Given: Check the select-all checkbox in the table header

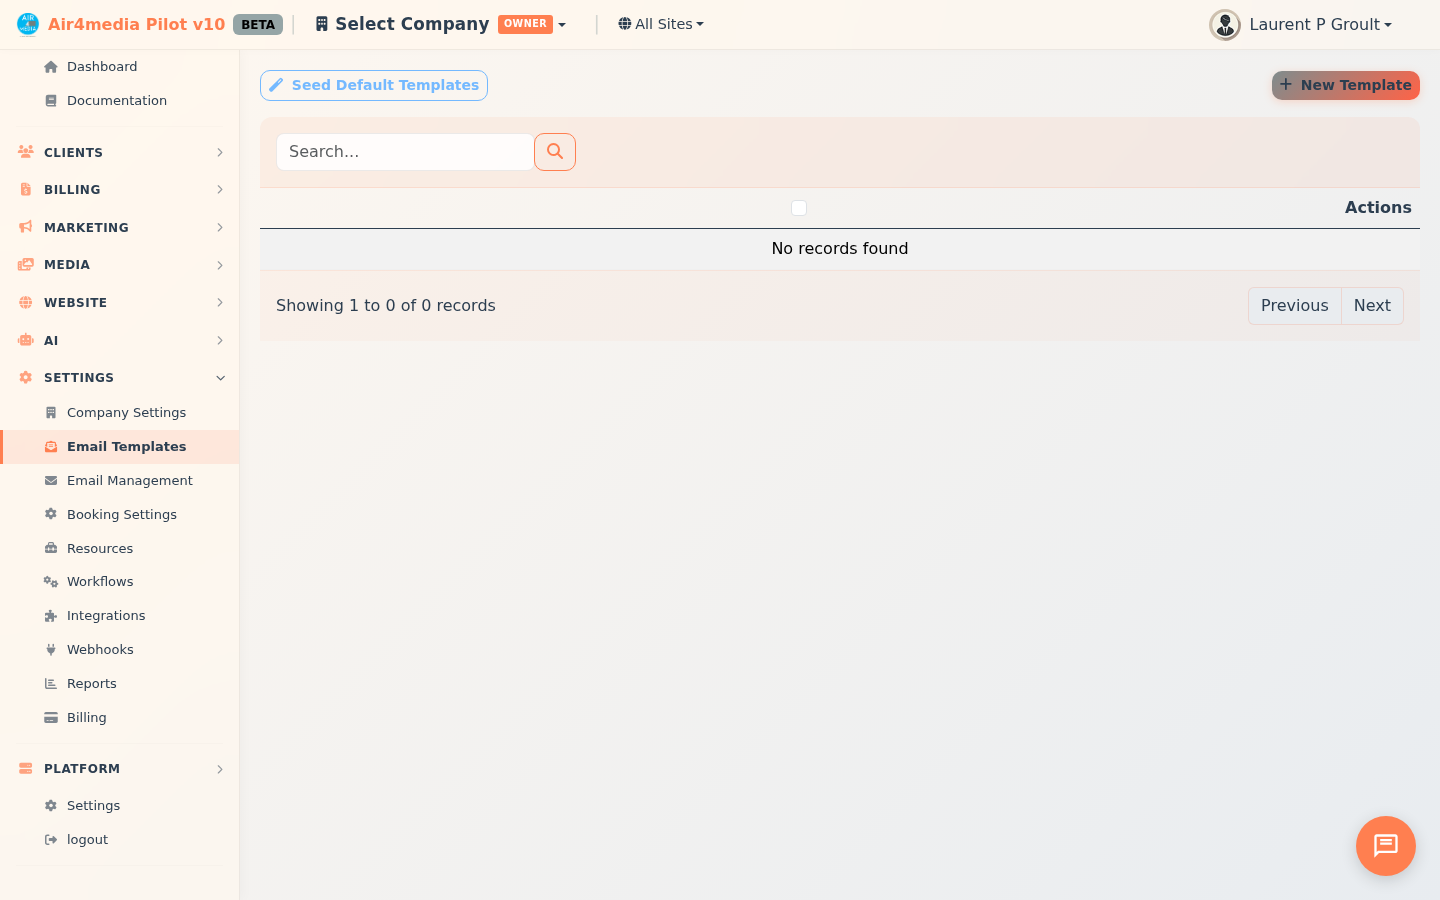Looking at the screenshot, I should 799,207.
